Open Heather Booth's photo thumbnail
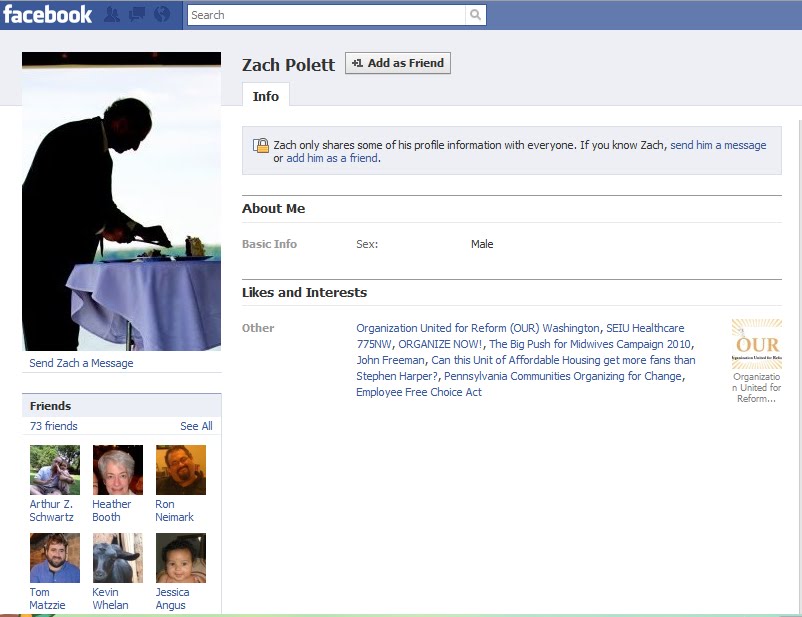802x617 pixels. click(118, 470)
